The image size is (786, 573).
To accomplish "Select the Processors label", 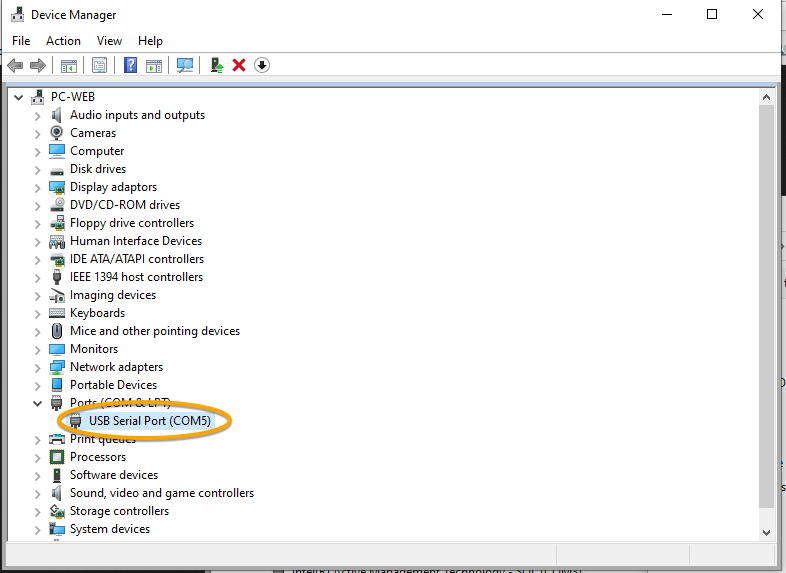I will coord(98,457).
